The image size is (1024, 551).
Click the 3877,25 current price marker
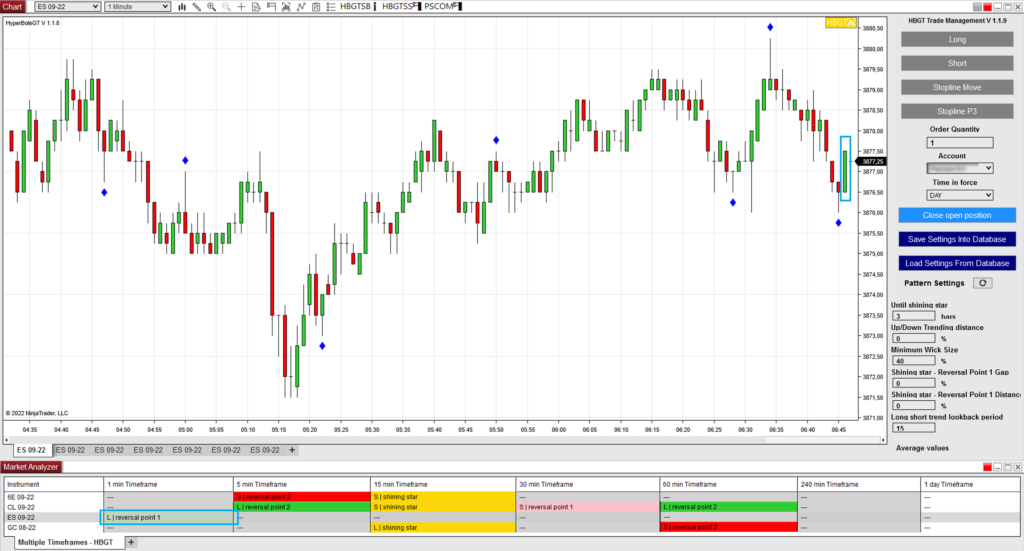[x=872, y=161]
